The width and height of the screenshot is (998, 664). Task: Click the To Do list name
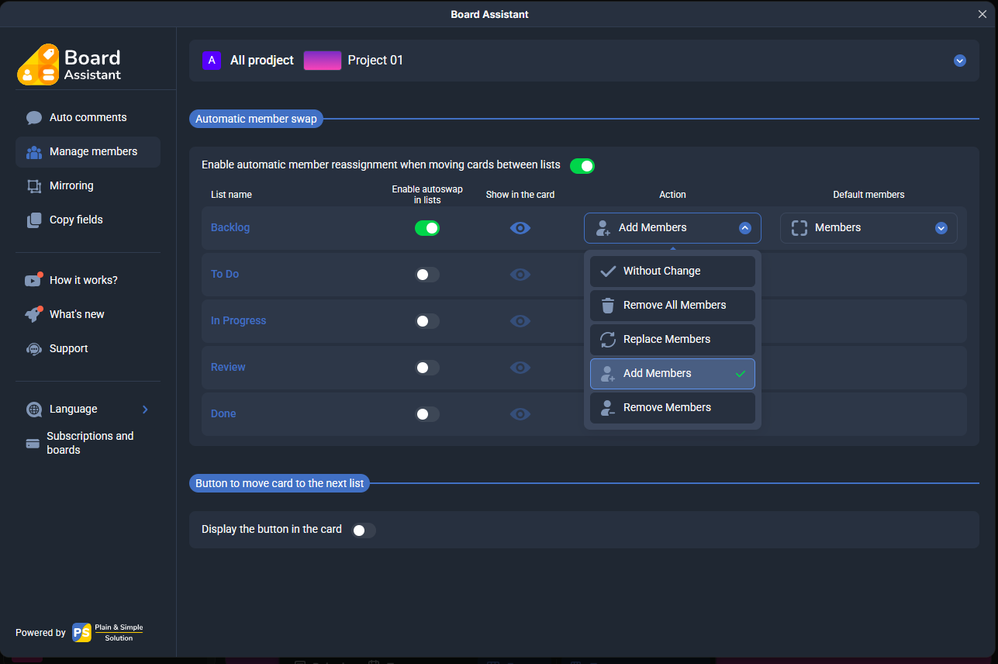coord(225,274)
